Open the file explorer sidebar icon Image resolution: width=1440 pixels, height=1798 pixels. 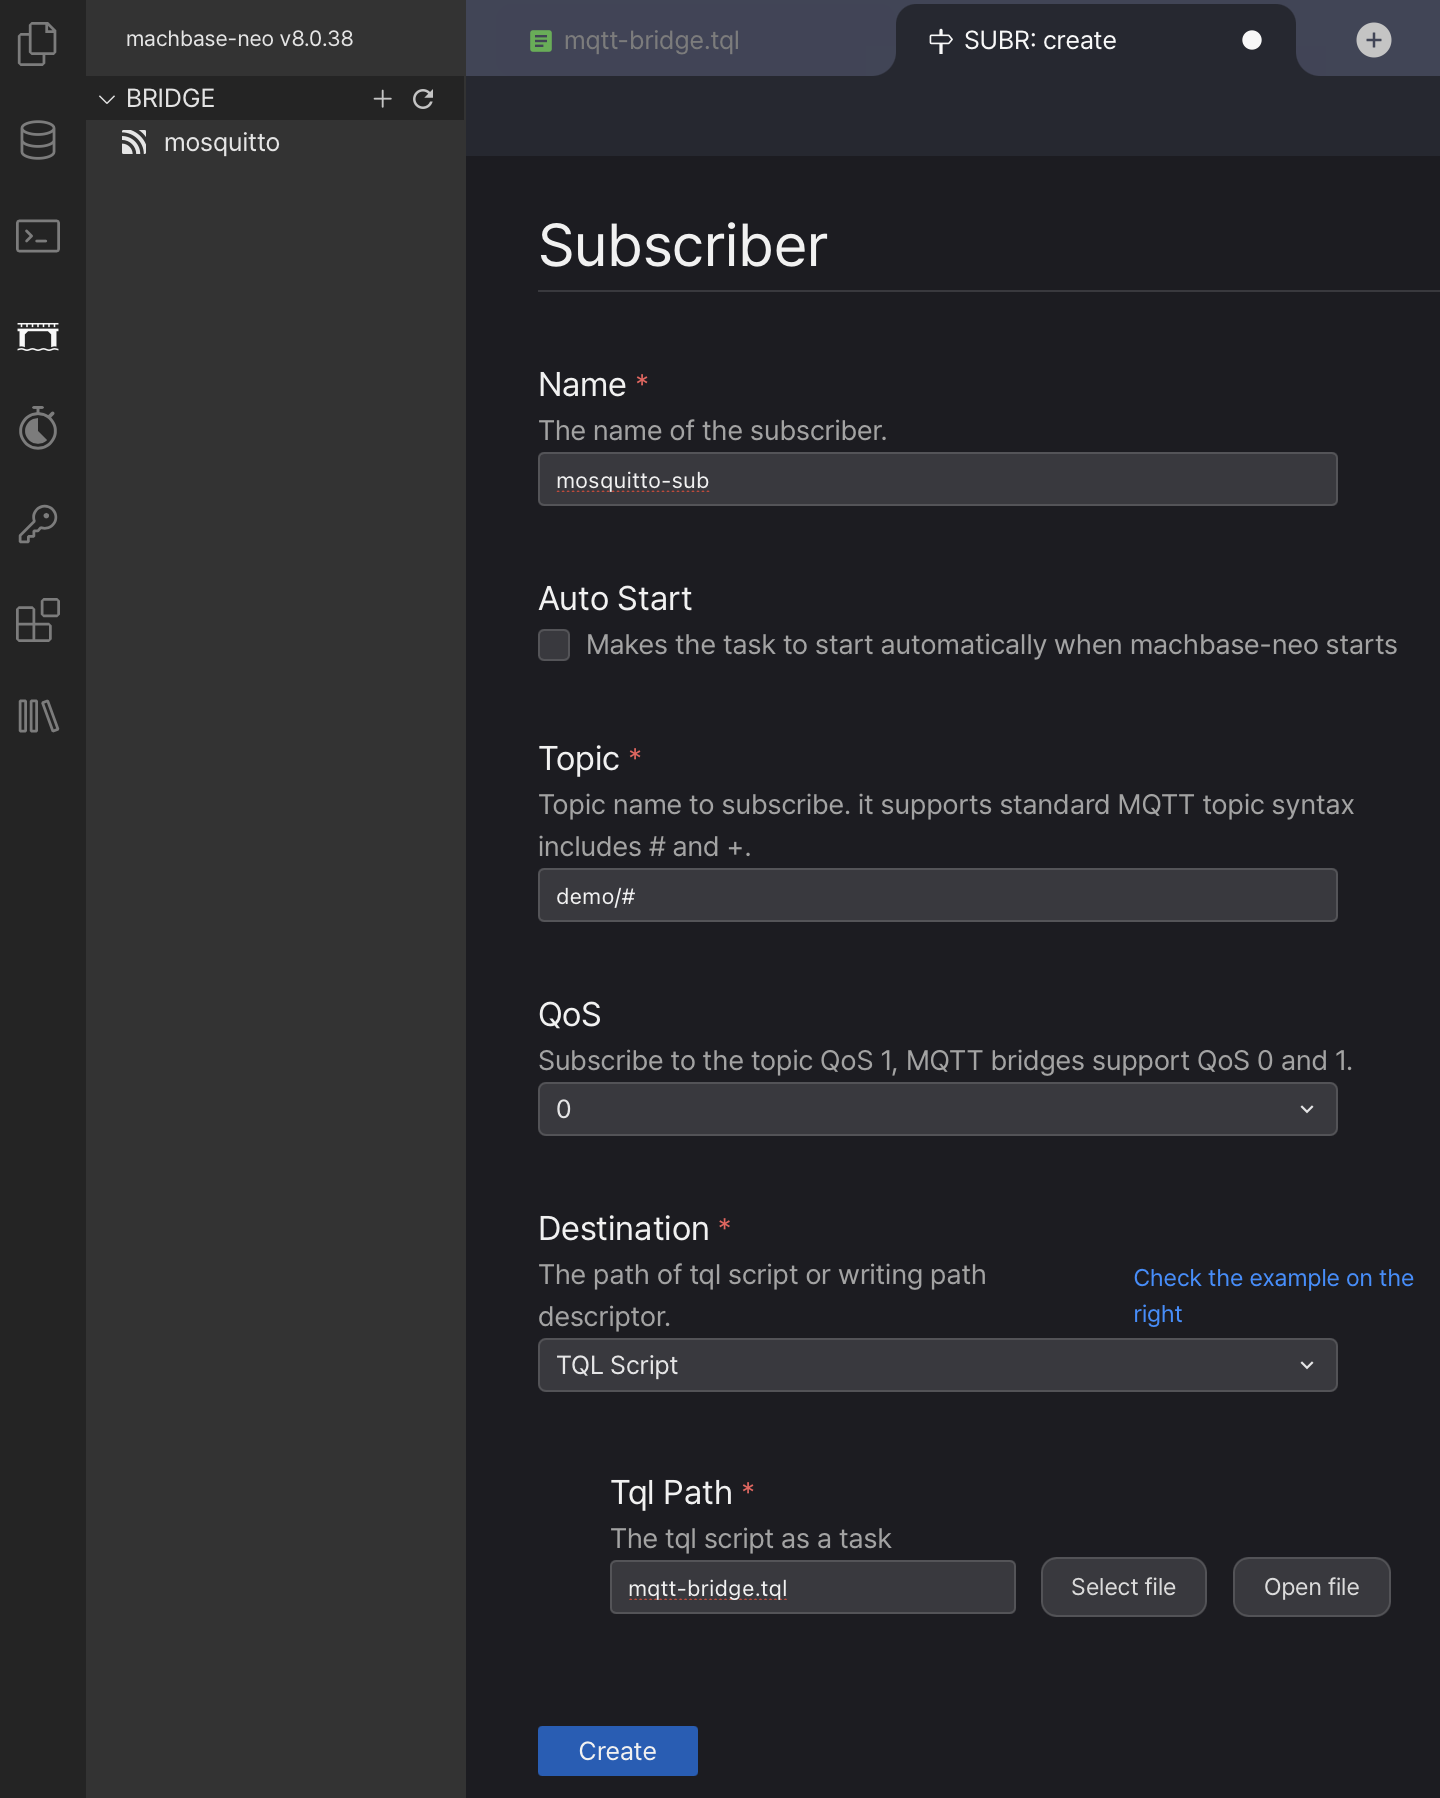tap(38, 43)
